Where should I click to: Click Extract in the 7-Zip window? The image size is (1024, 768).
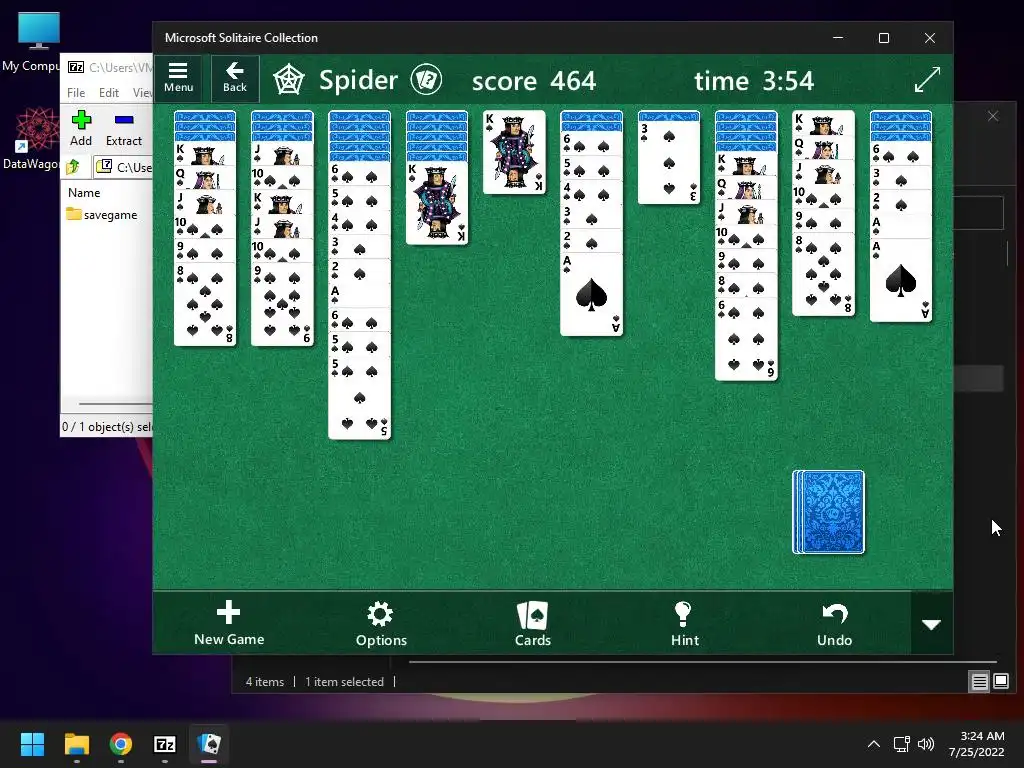coord(123,128)
